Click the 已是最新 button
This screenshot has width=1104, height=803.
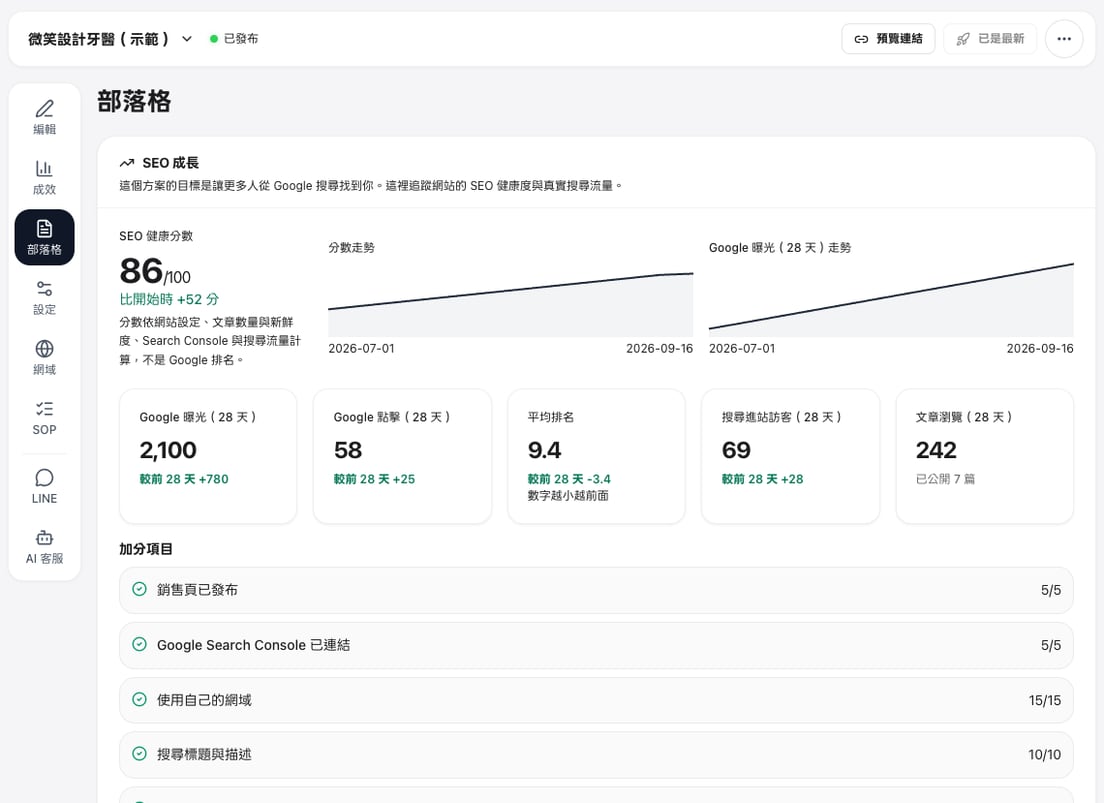(x=990, y=39)
